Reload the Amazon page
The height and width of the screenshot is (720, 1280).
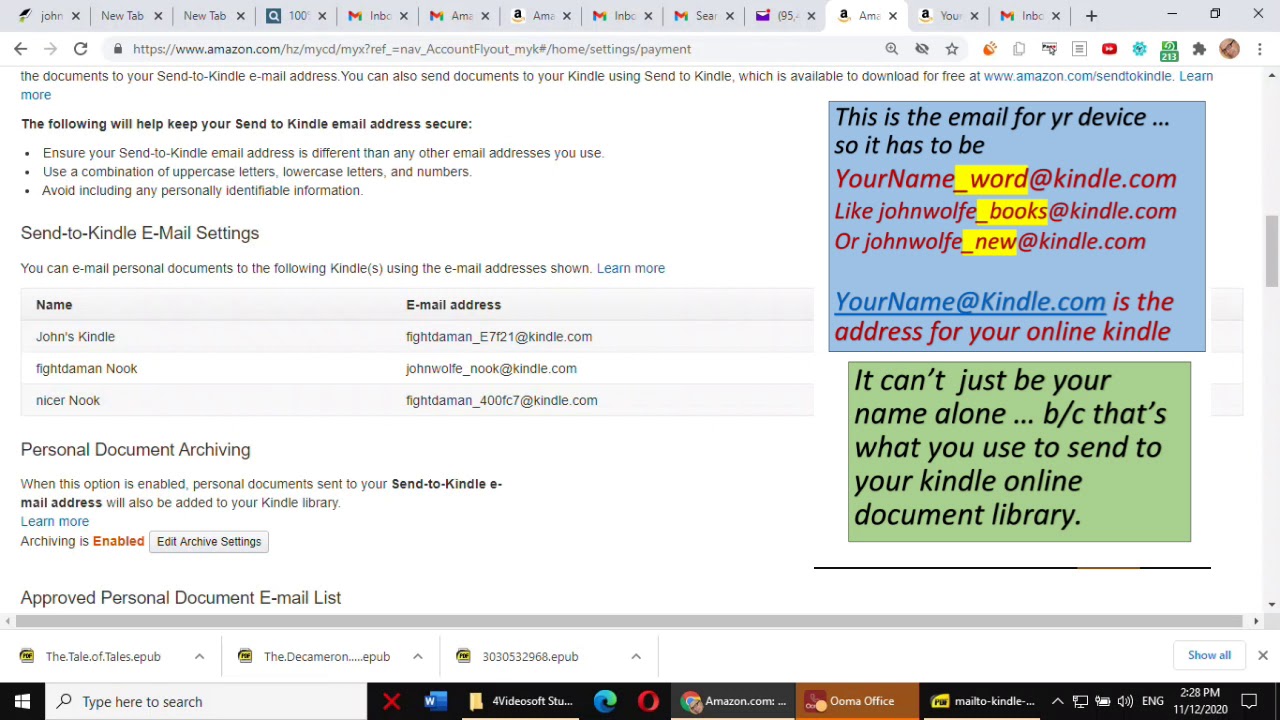click(x=80, y=49)
